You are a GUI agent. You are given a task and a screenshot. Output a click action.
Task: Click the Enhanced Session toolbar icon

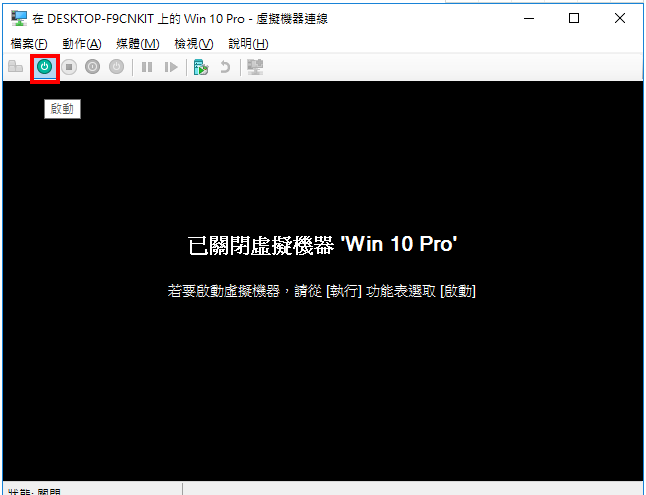(x=255, y=67)
